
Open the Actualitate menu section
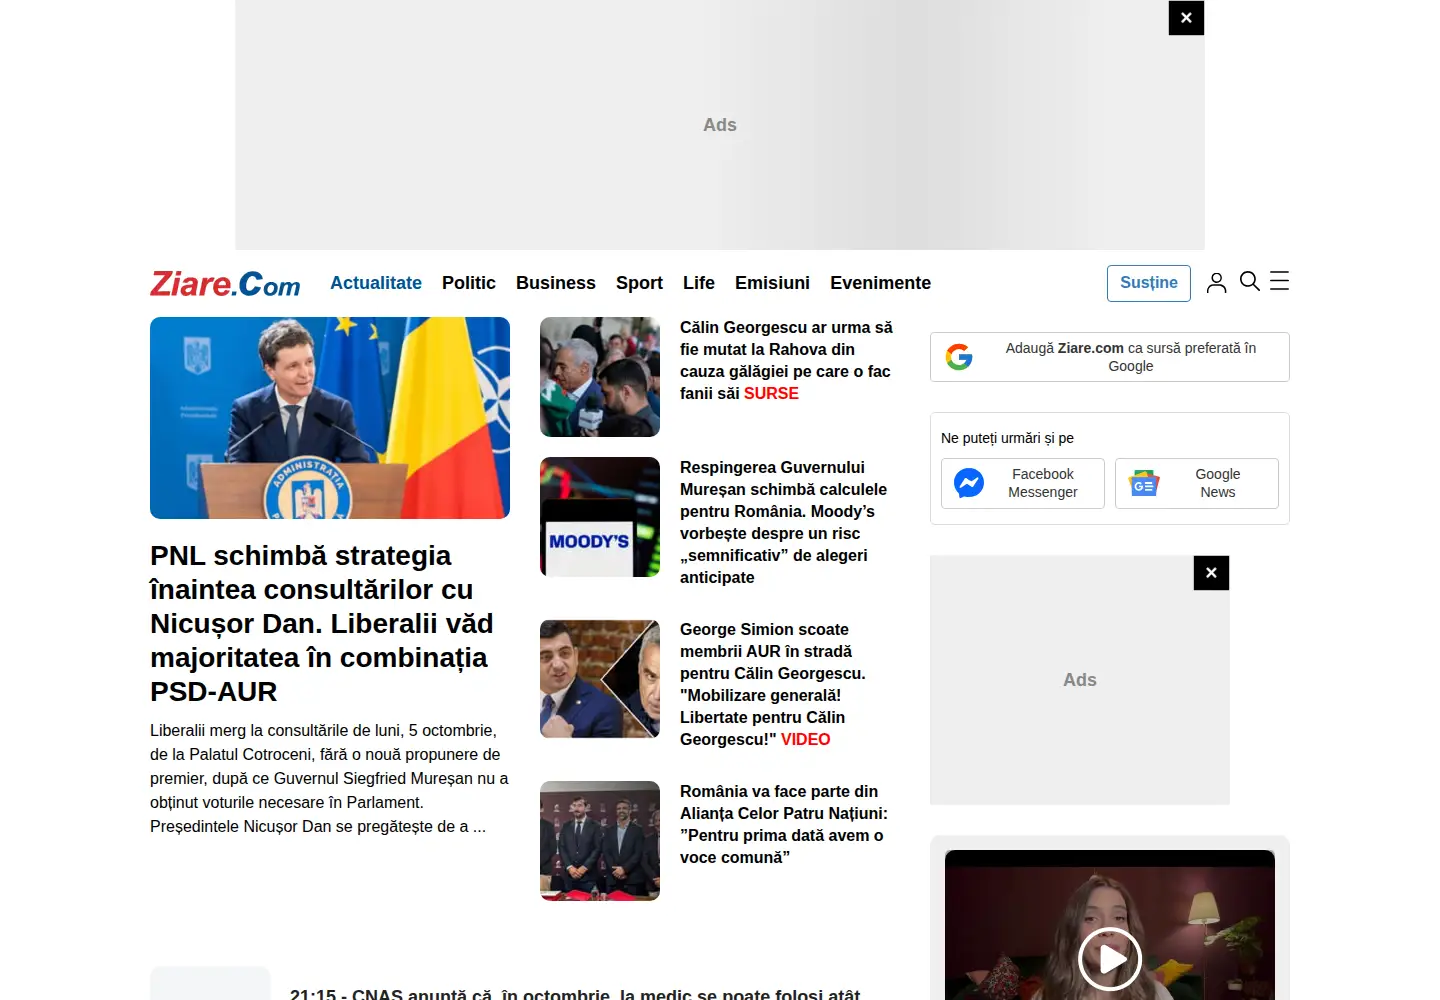pyautogui.click(x=376, y=283)
